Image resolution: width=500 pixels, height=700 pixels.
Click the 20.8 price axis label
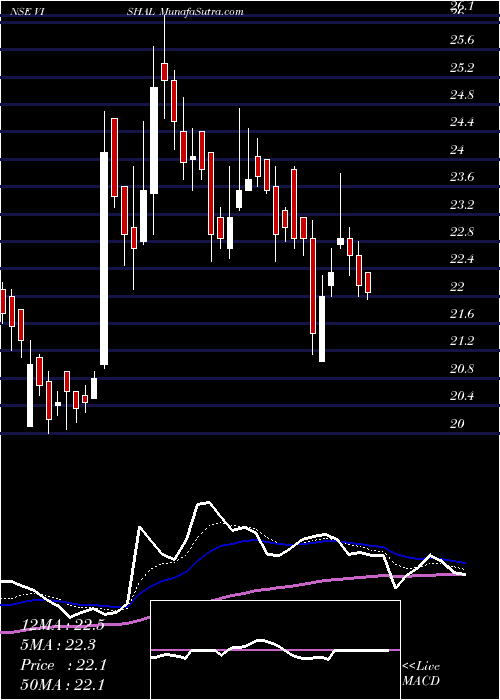coord(462,369)
